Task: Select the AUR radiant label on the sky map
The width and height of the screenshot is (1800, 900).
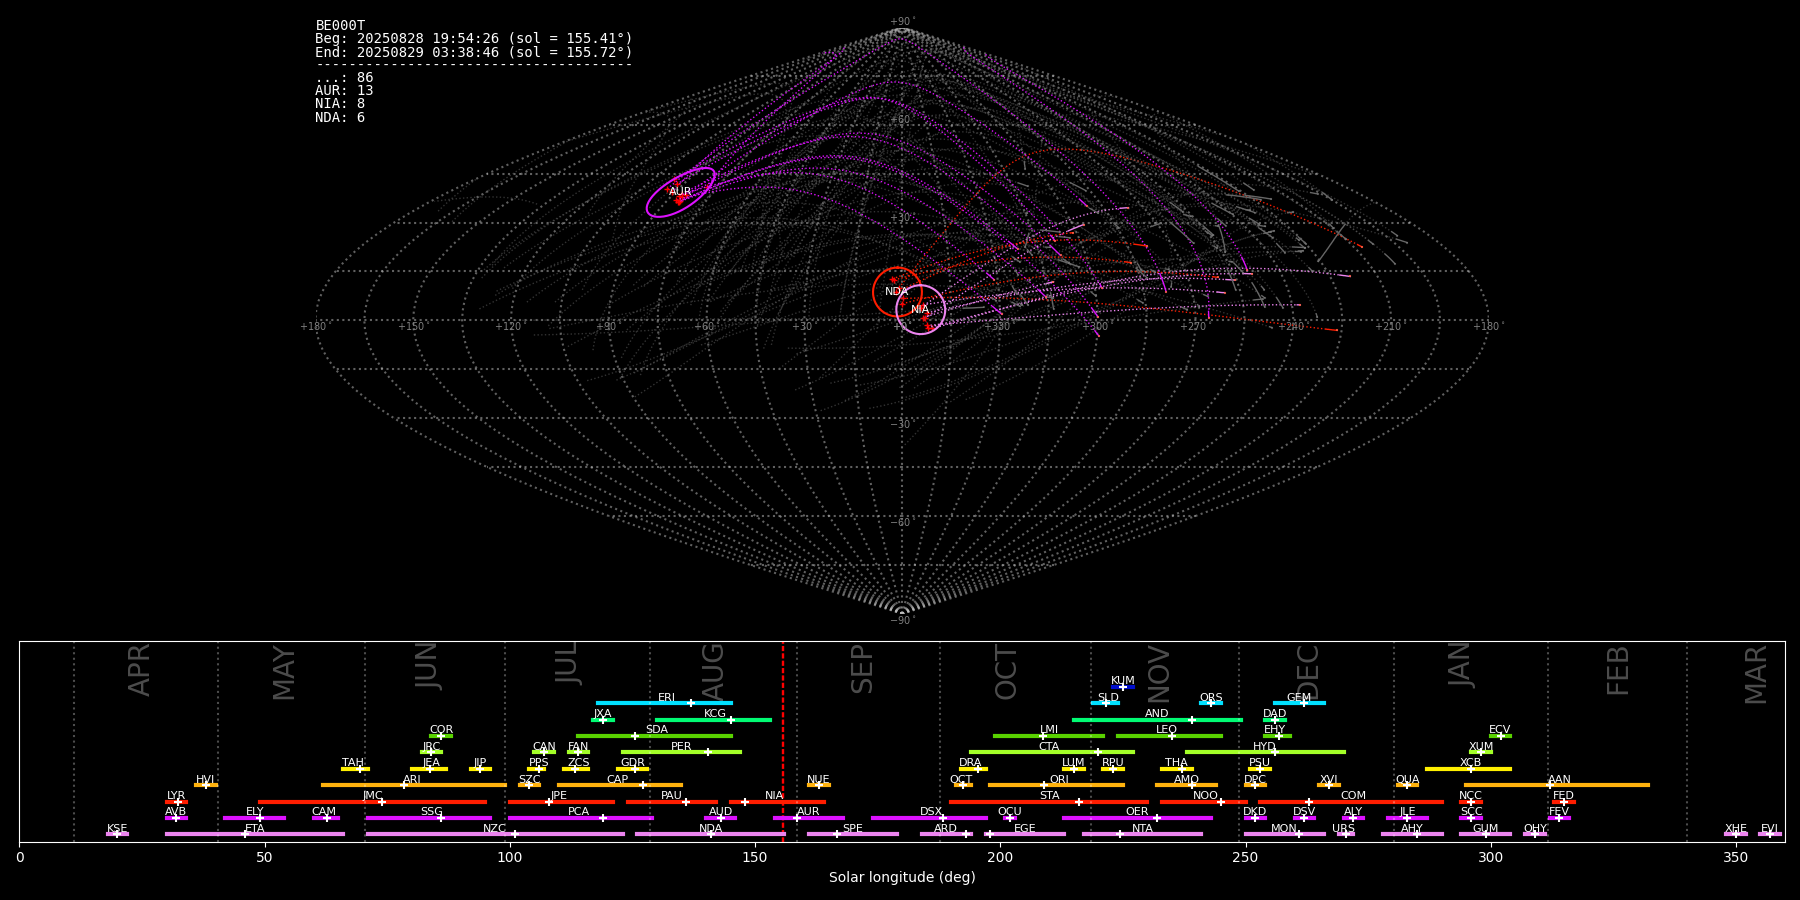Action: point(680,192)
